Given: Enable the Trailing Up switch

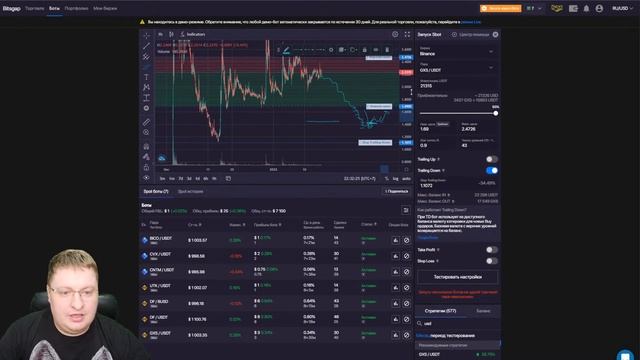Looking at the screenshot, I should tap(492, 159).
